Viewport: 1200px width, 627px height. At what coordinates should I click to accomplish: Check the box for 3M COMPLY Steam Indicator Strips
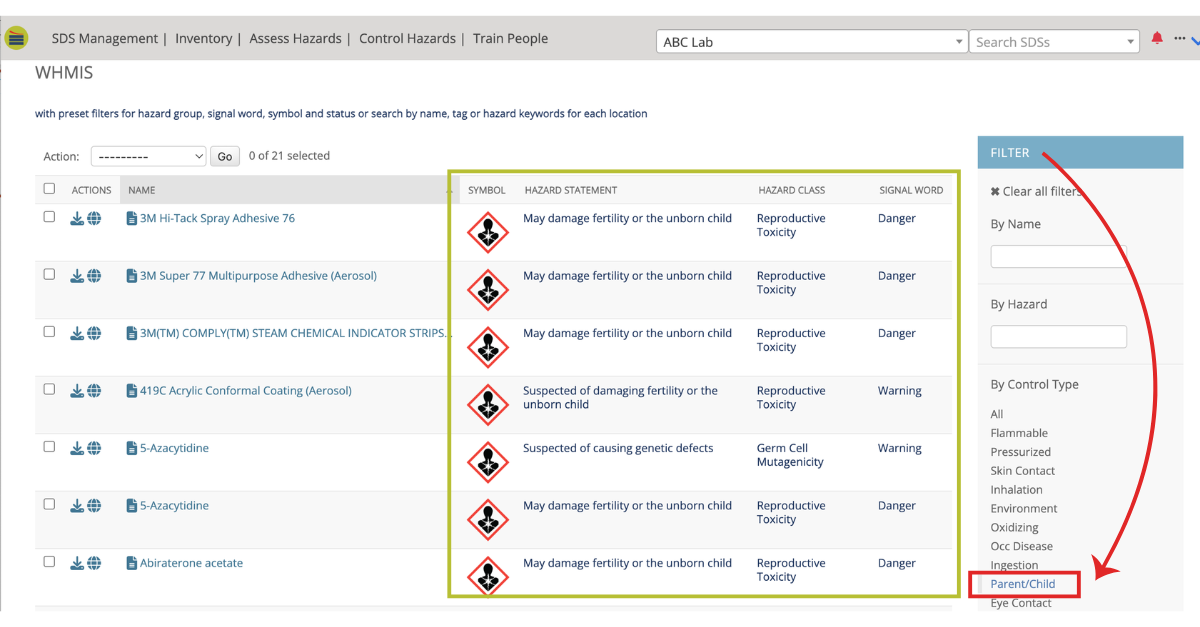[49, 332]
